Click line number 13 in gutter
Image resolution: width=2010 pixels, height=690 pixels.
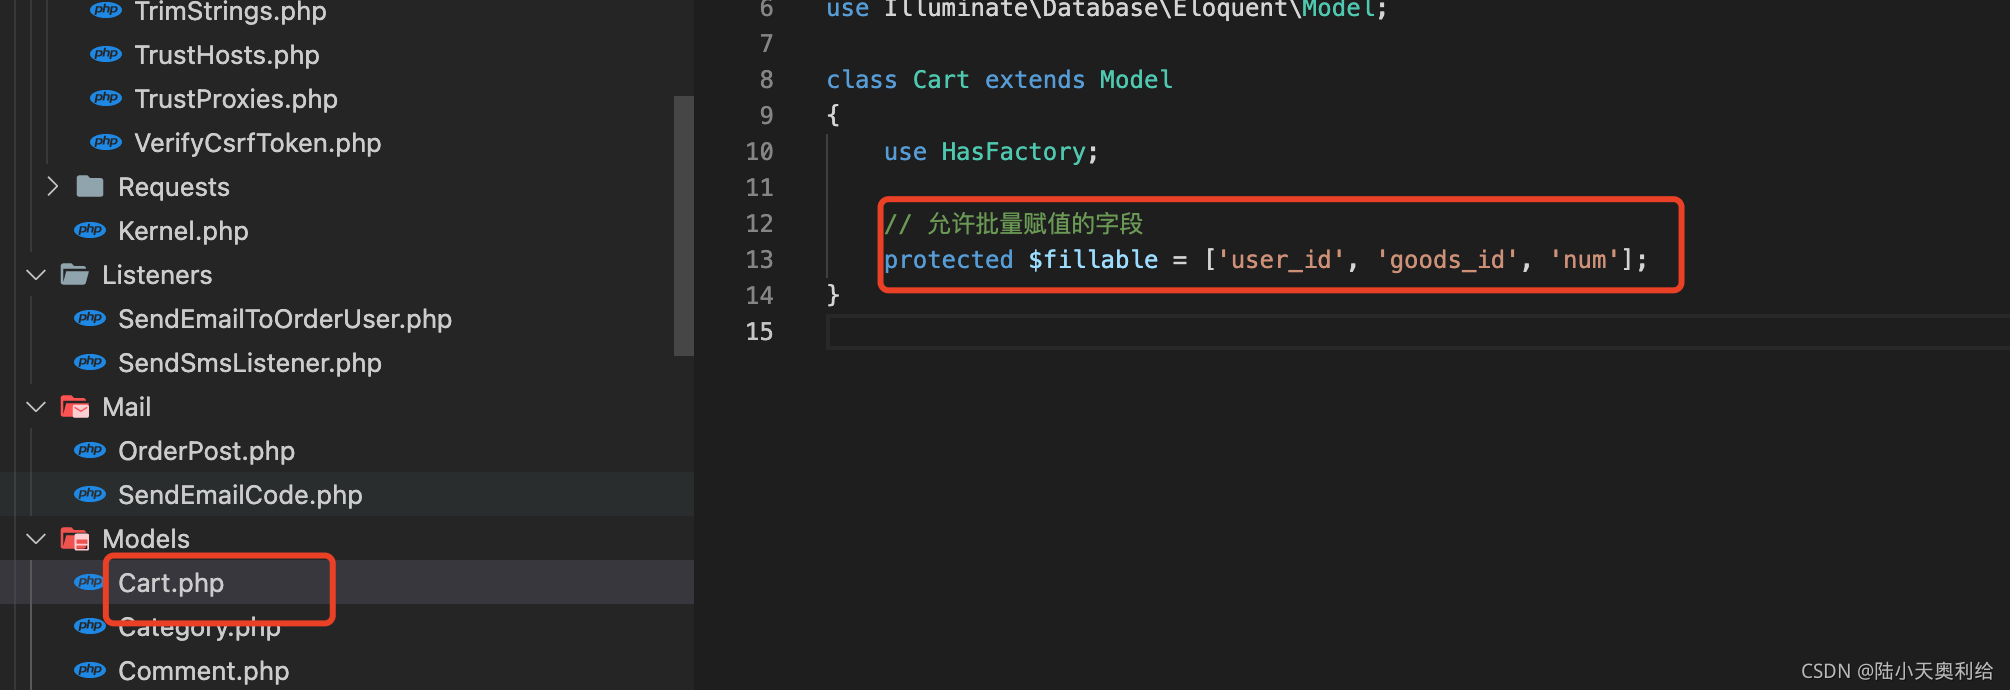coord(759,260)
